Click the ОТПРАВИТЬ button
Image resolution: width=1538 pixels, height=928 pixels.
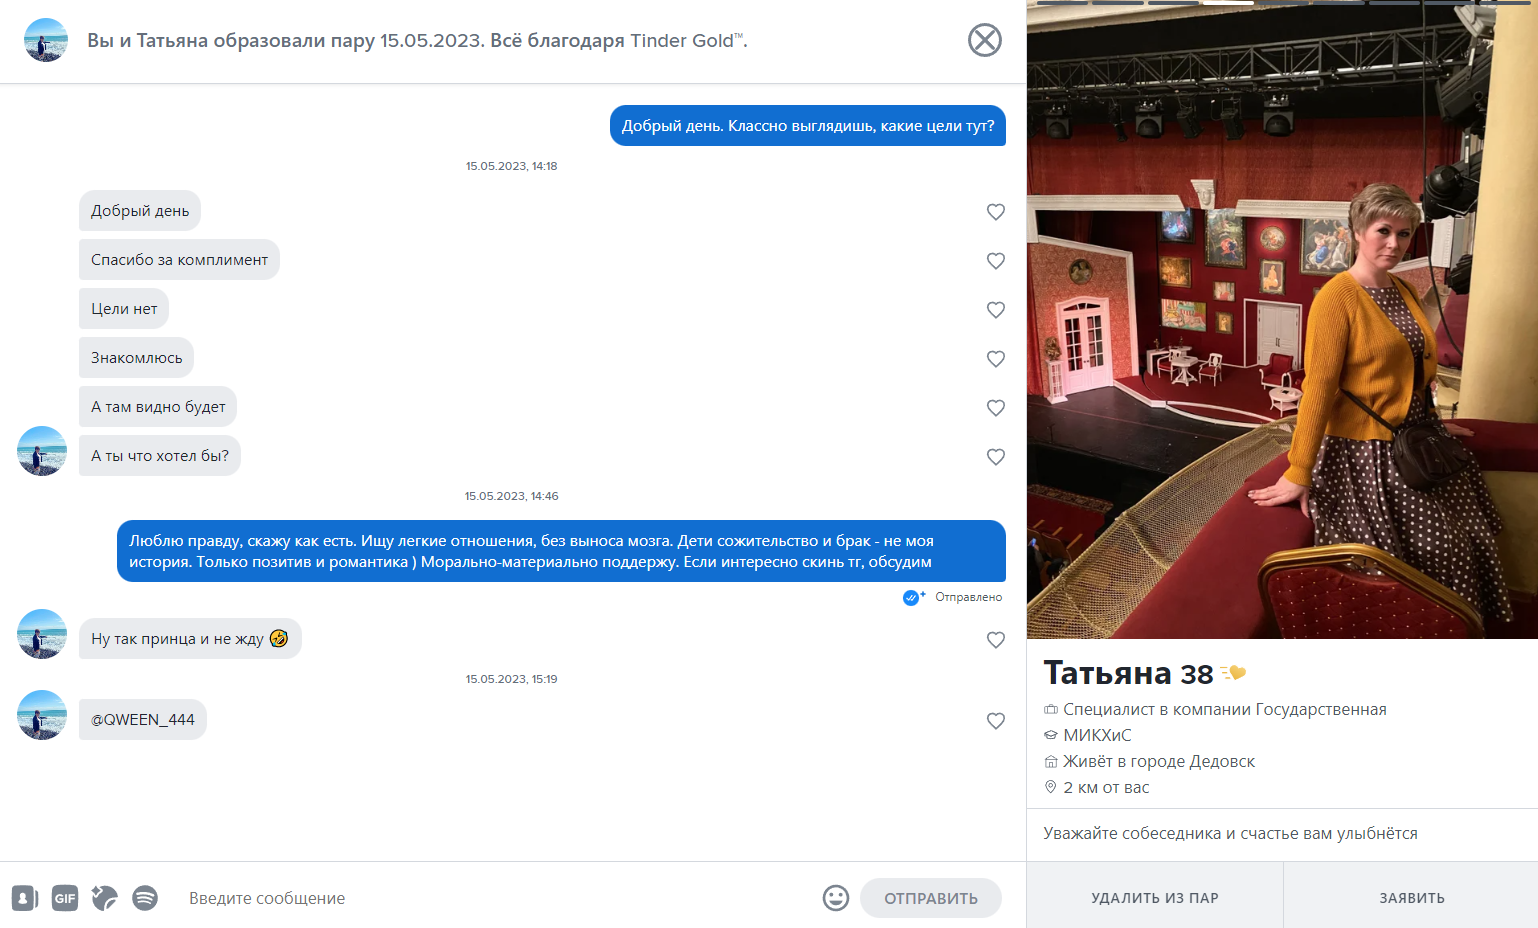point(931,898)
